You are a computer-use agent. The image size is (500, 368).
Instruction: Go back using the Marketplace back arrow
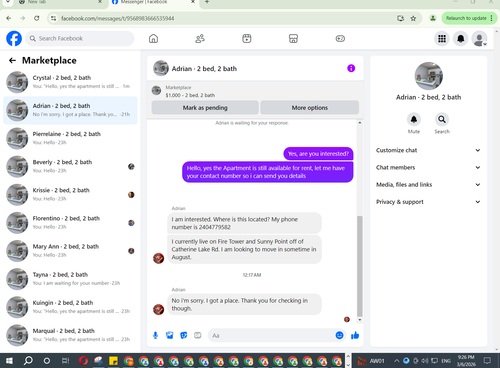12,60
